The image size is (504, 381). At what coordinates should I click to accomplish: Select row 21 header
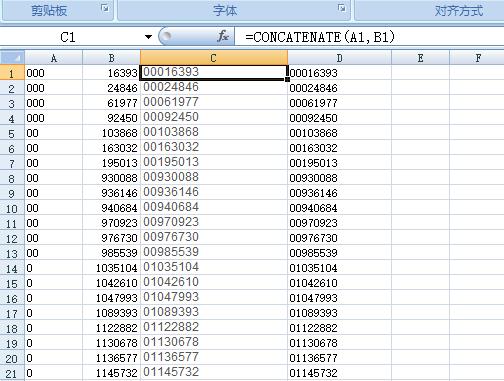(x=12, y=373)
